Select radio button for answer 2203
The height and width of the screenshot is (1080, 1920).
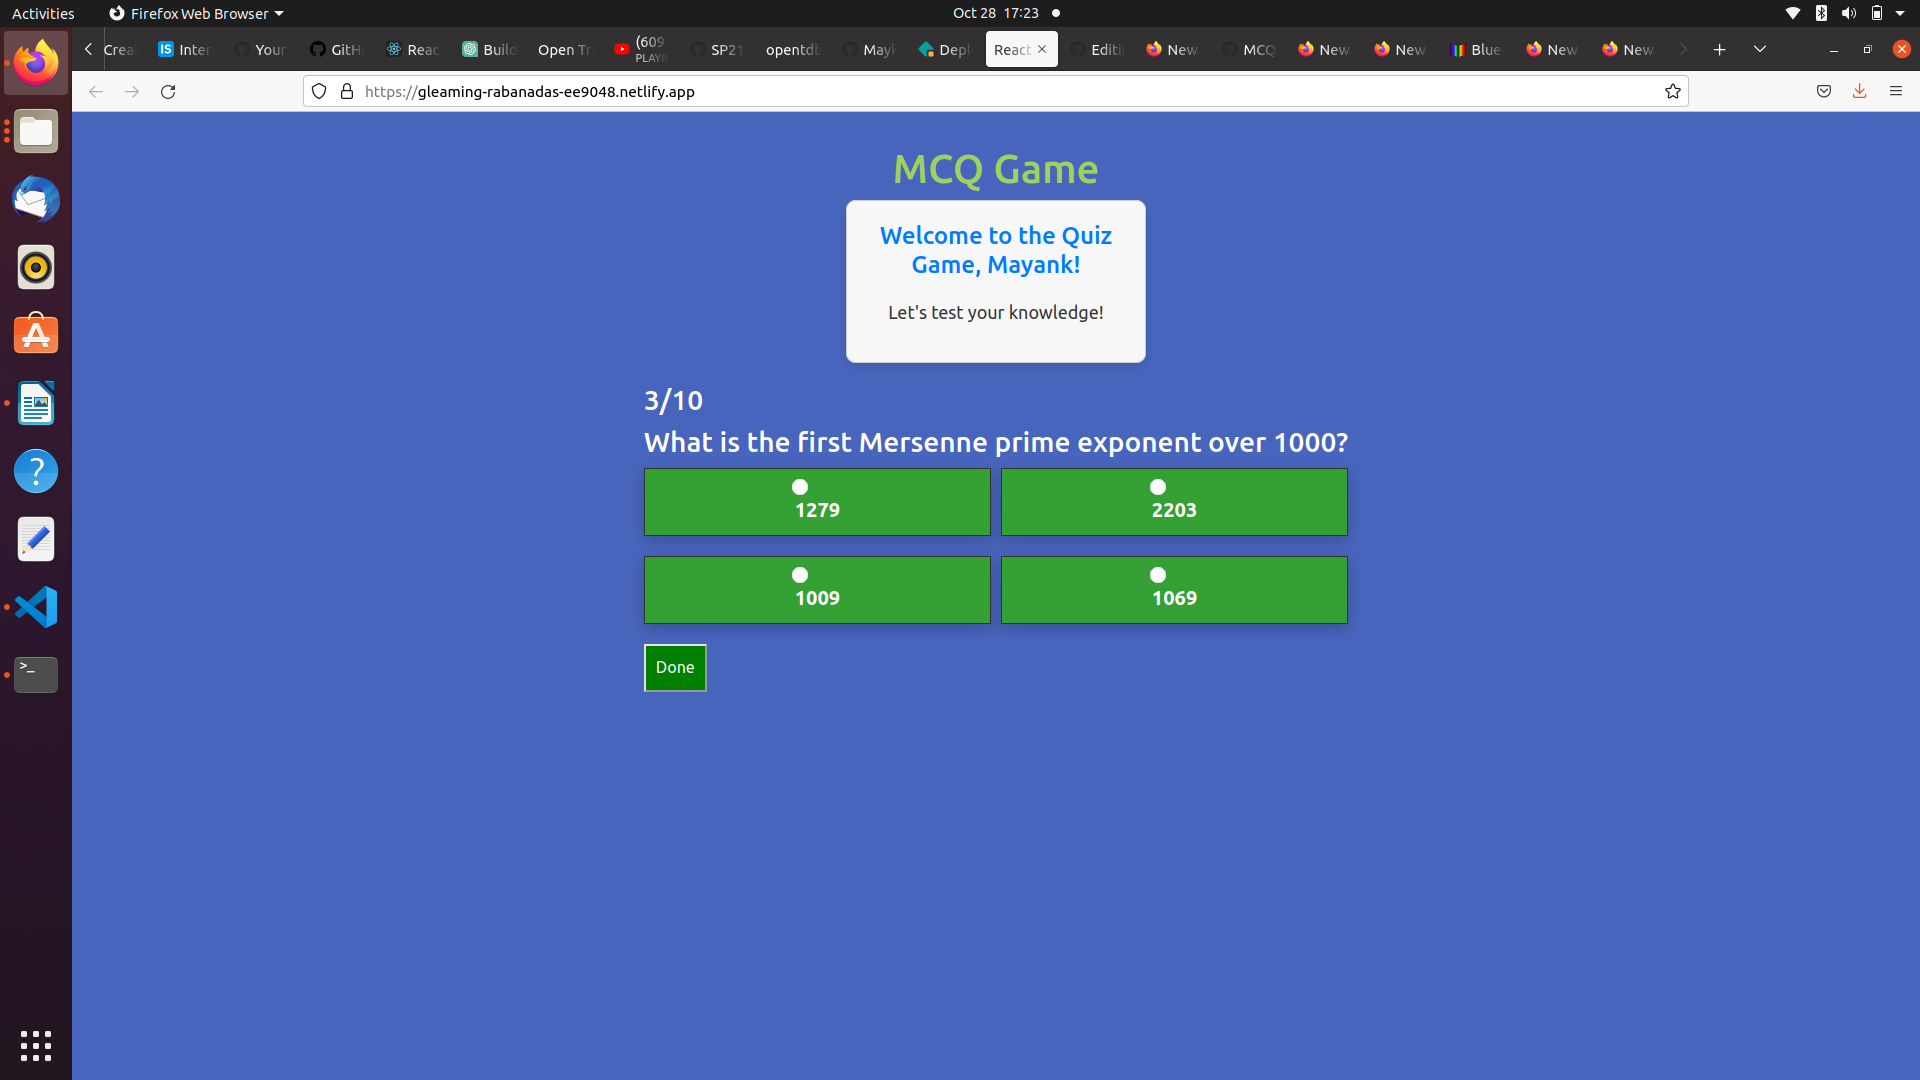tap(1158, 487)
